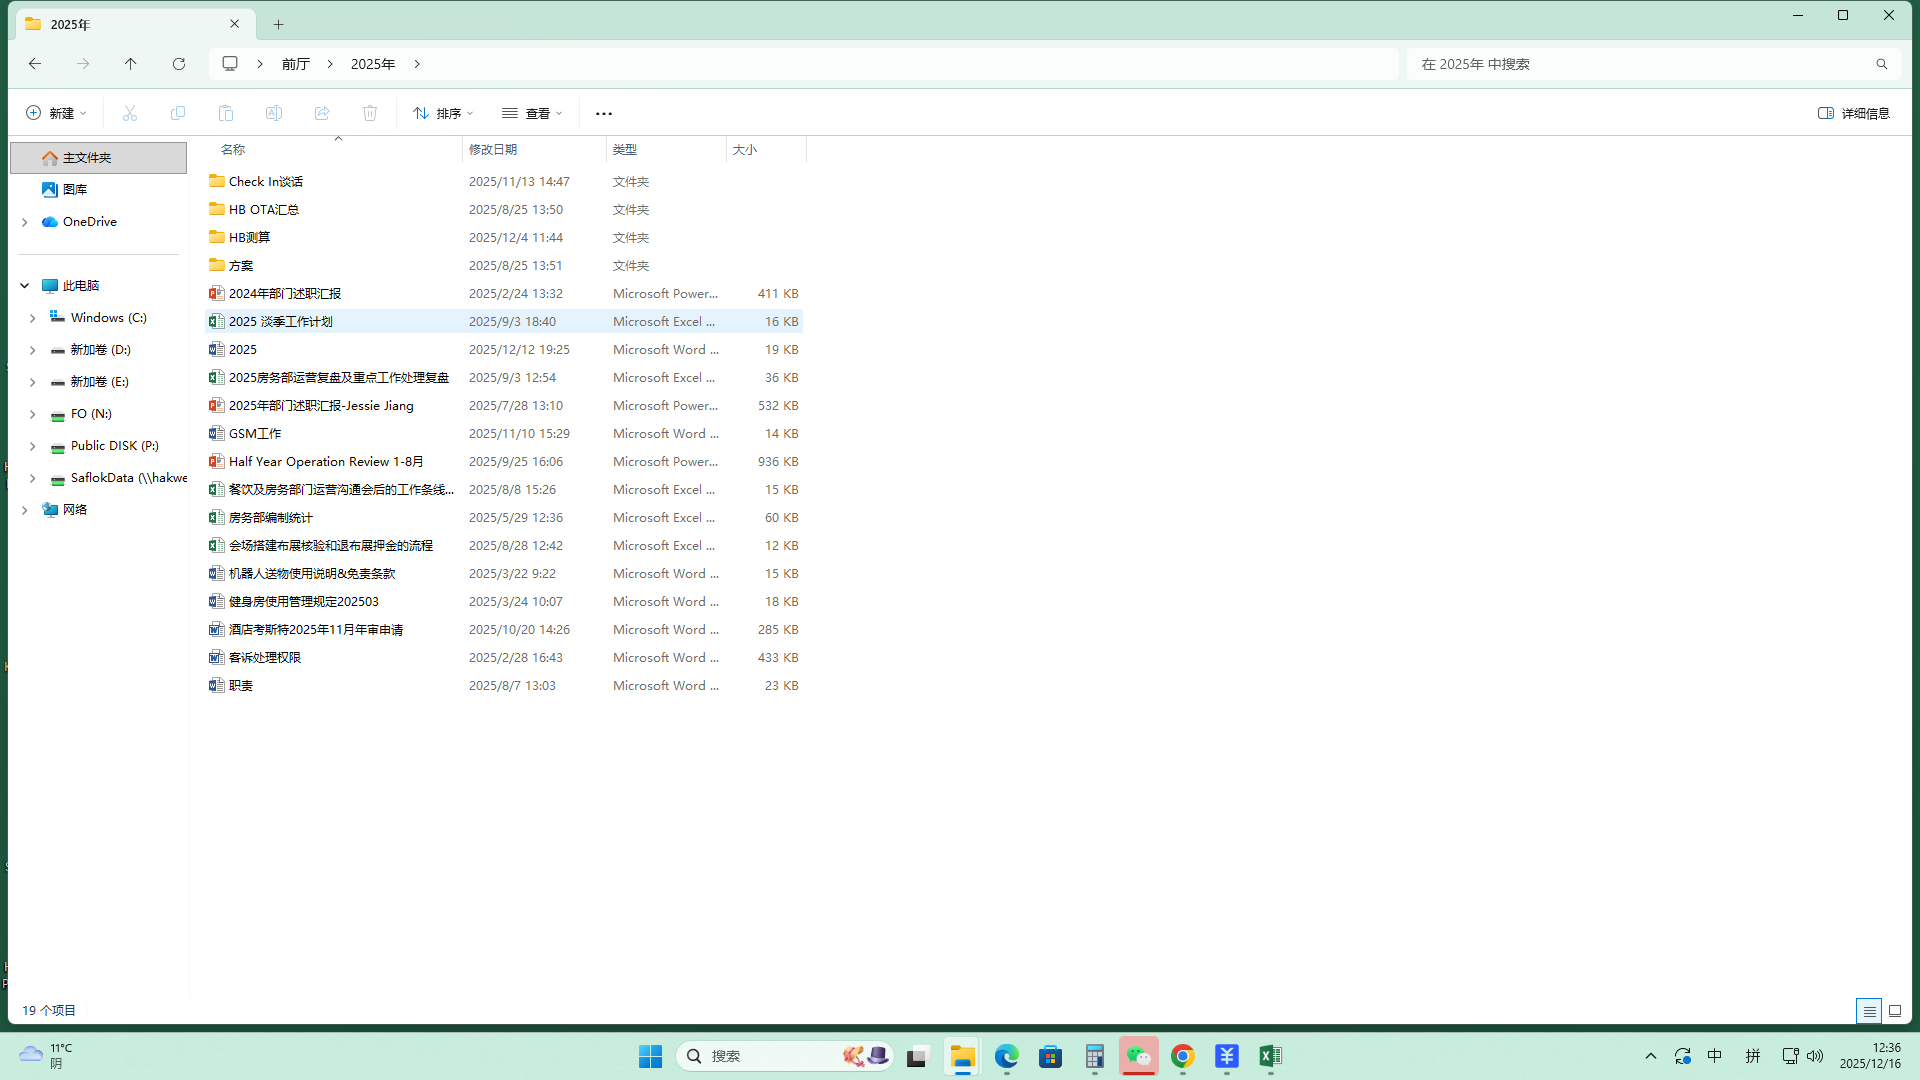The width and height of the screenshot is (1920, 1080).
Task: Open the See more ellipsis menu
Action: [x=603, y=113]
